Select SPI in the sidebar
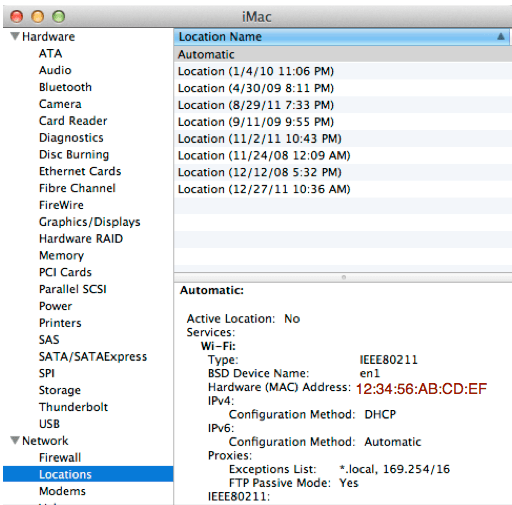 pos(46,373)
